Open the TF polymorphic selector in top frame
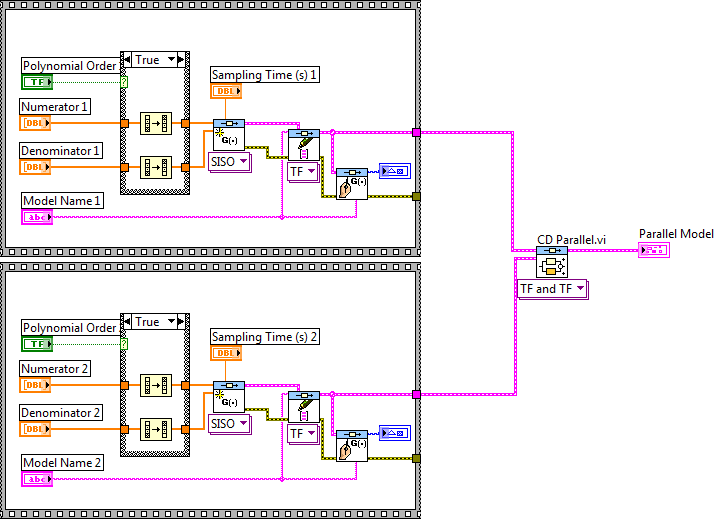Image resolution: width=716 pixels, height=519 pixels. click(x=303, y=172)
